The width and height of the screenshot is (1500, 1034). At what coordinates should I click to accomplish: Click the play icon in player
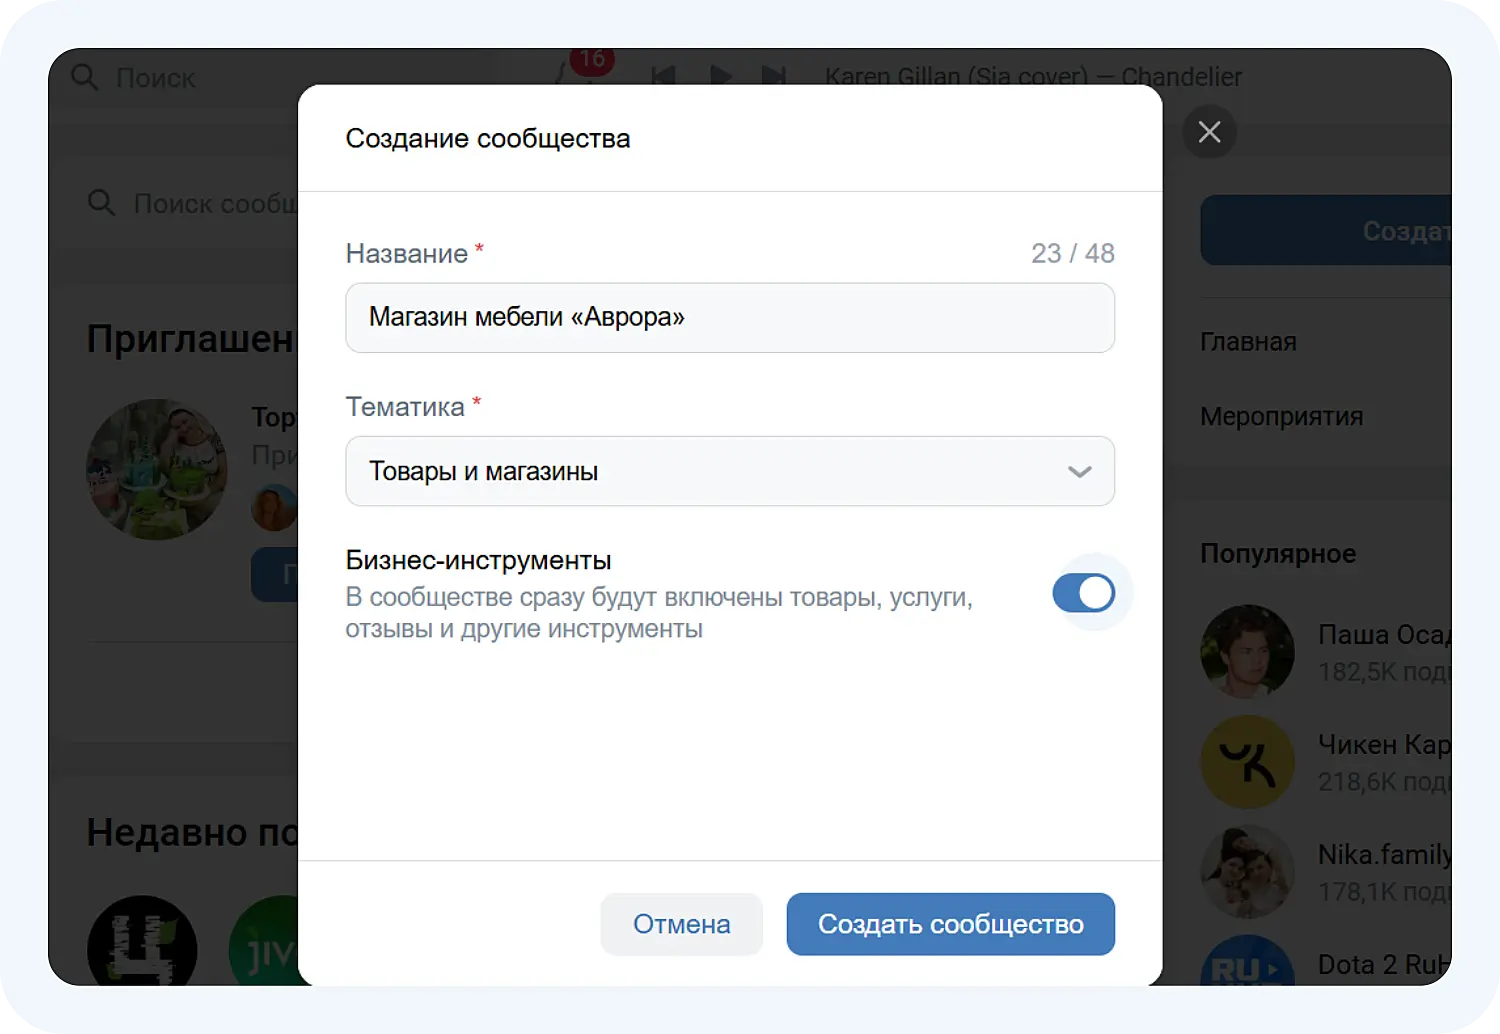[x=720, y=76]
